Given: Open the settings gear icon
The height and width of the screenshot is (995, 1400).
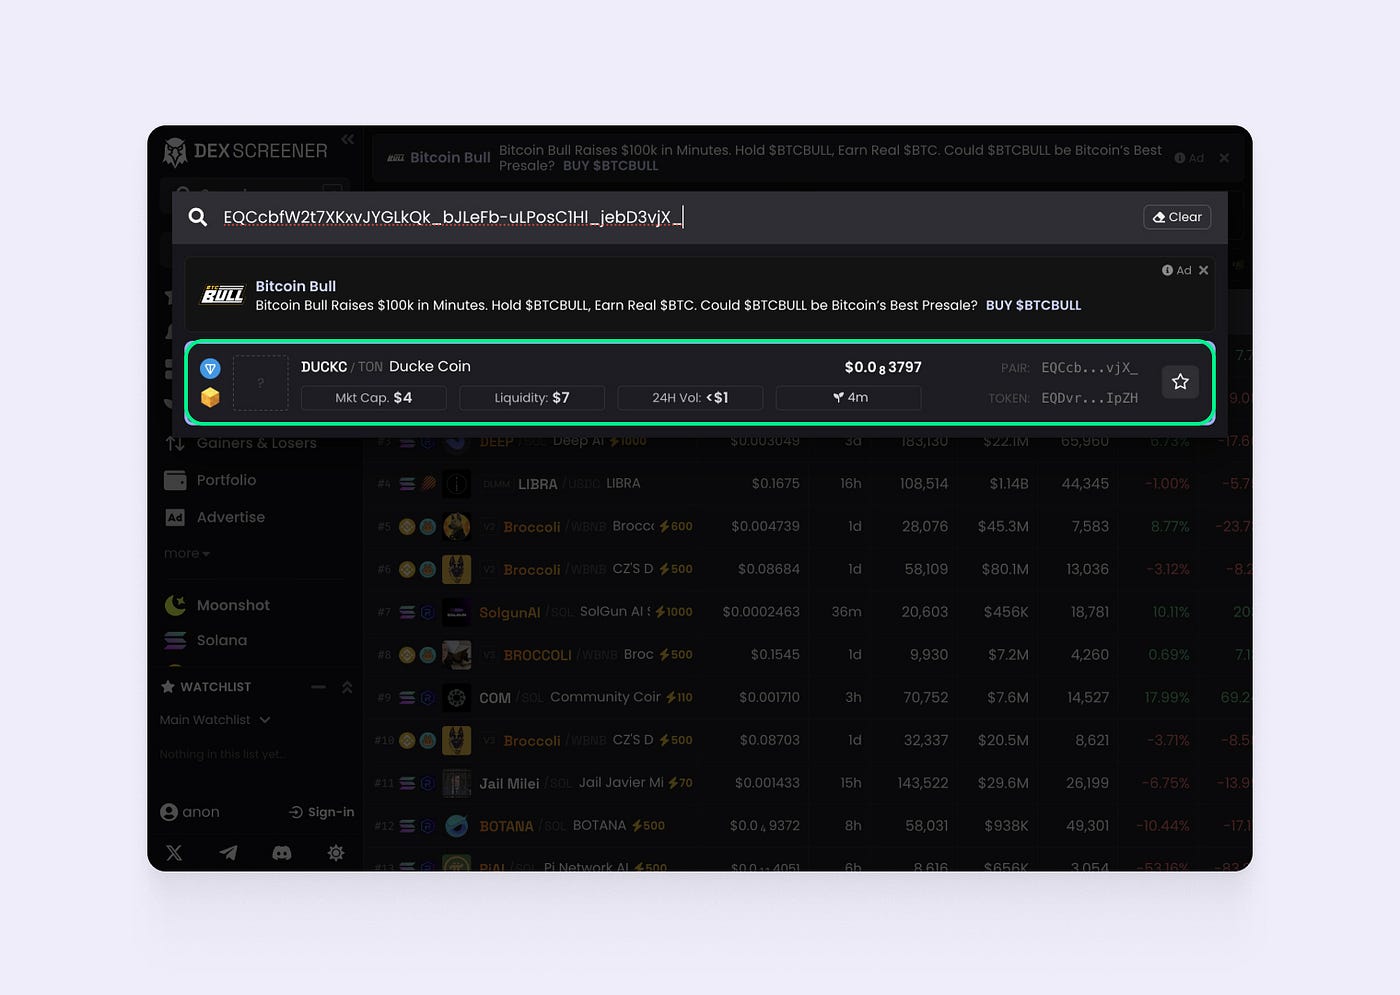Looking at the screenshot, I should tap(336, 852).
